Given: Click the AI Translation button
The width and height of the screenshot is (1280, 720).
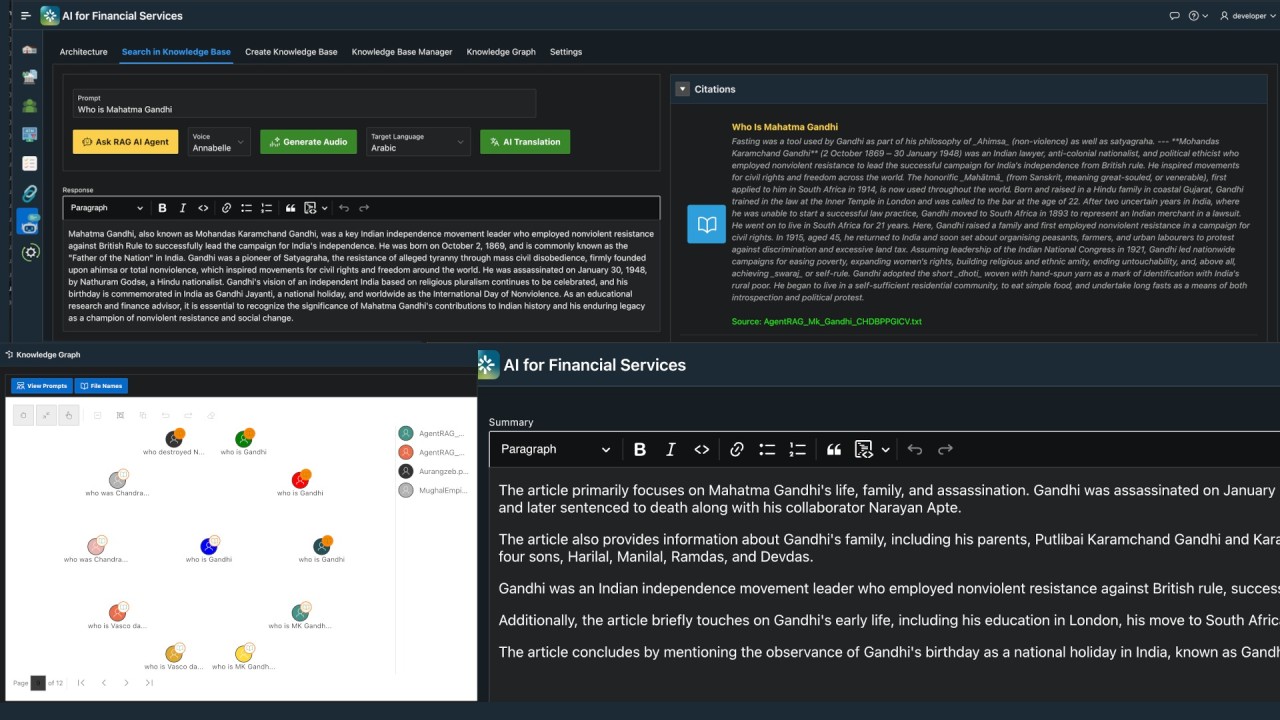Looking at the screenshot, I should coord(525,142).
